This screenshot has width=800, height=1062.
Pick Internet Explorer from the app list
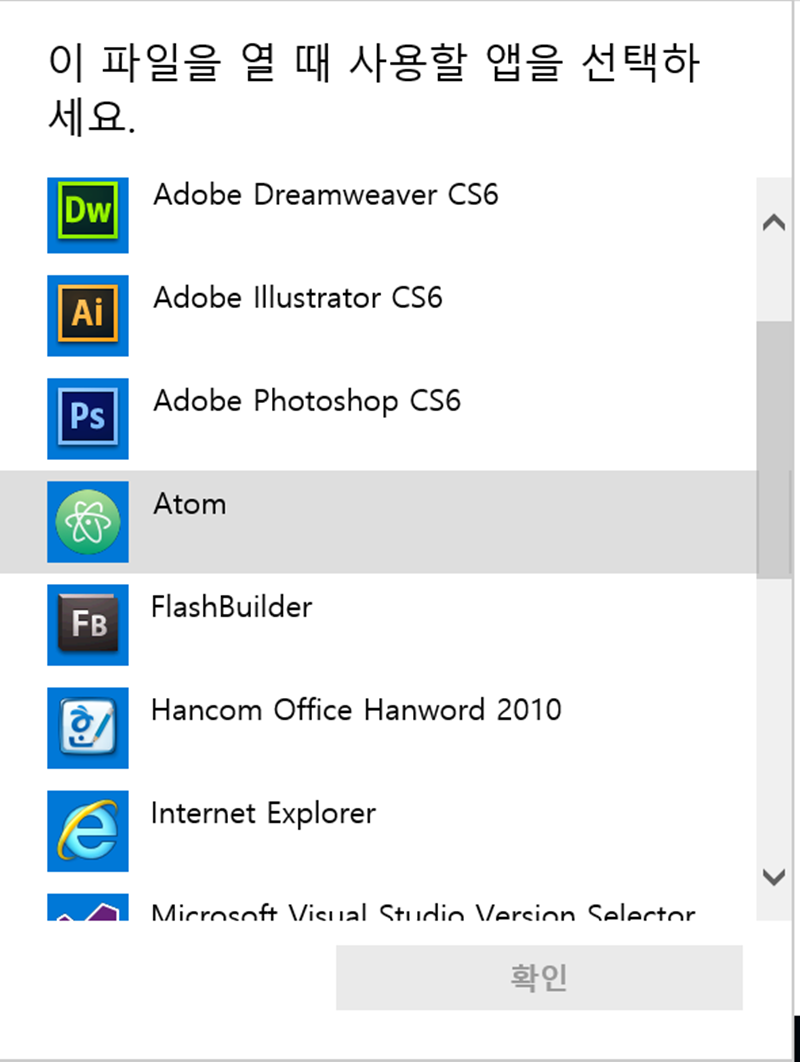[x=263, y=813]
